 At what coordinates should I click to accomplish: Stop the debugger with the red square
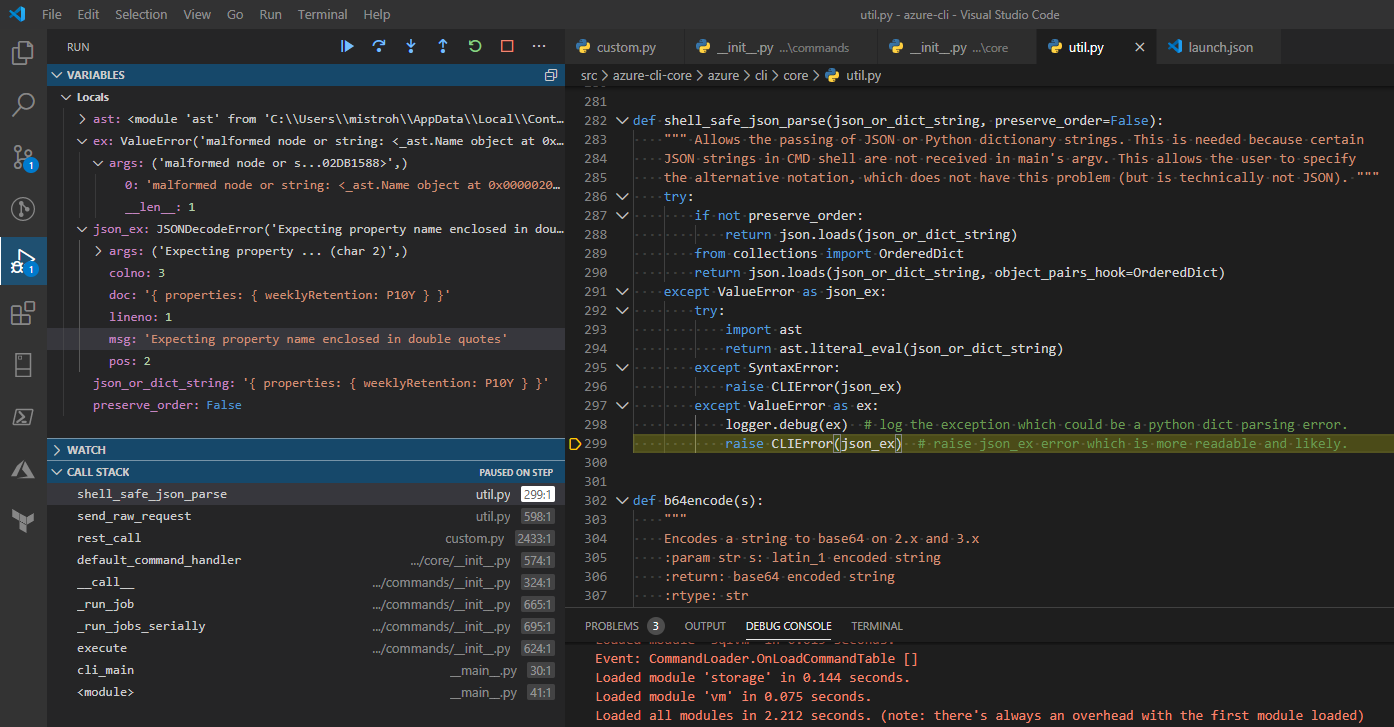pyautogui.click(x=507, y=47)
